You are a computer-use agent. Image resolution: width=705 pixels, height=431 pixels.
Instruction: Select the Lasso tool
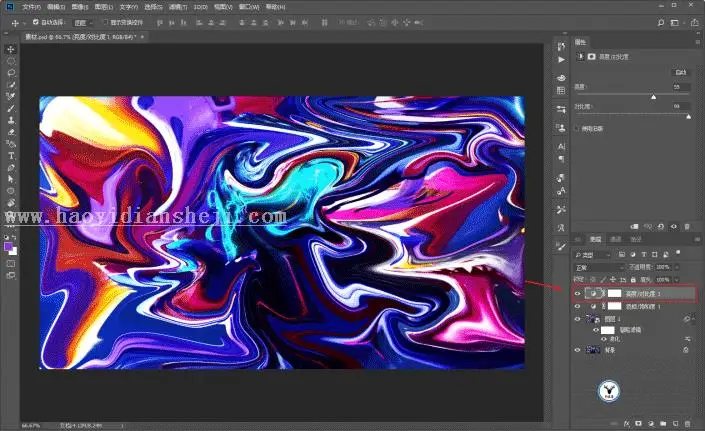(x=11, y=73)
